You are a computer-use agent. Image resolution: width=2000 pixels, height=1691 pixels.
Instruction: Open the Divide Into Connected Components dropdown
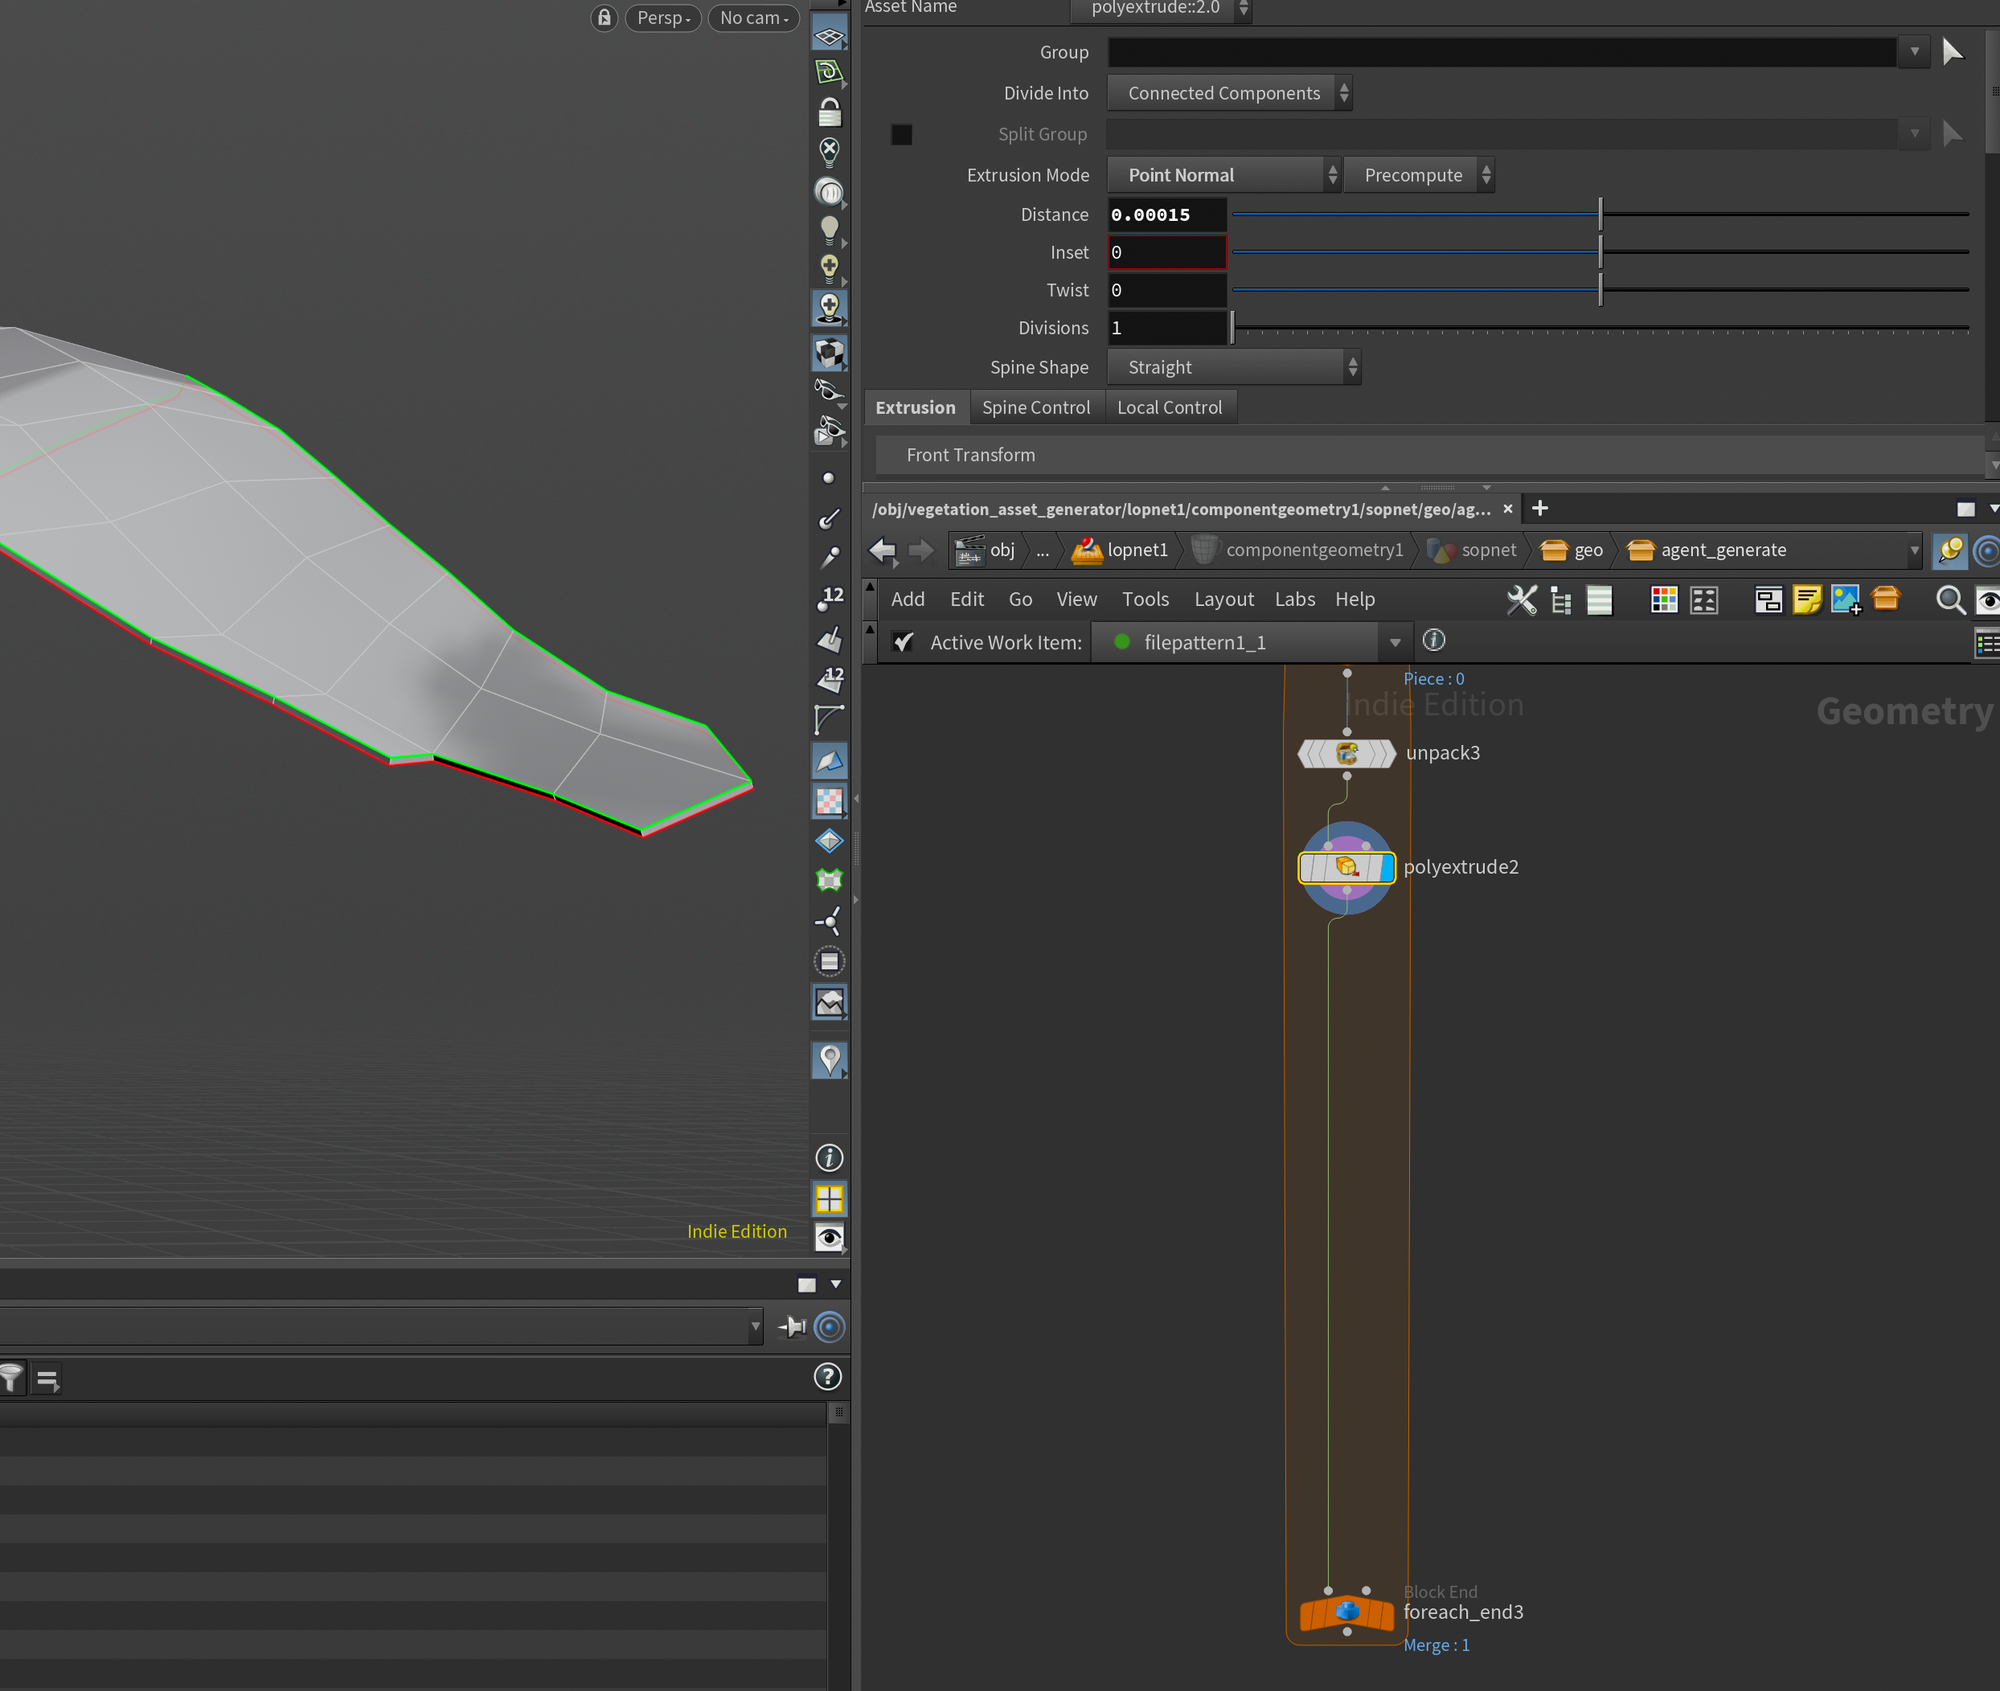(x=1230, y=93)
